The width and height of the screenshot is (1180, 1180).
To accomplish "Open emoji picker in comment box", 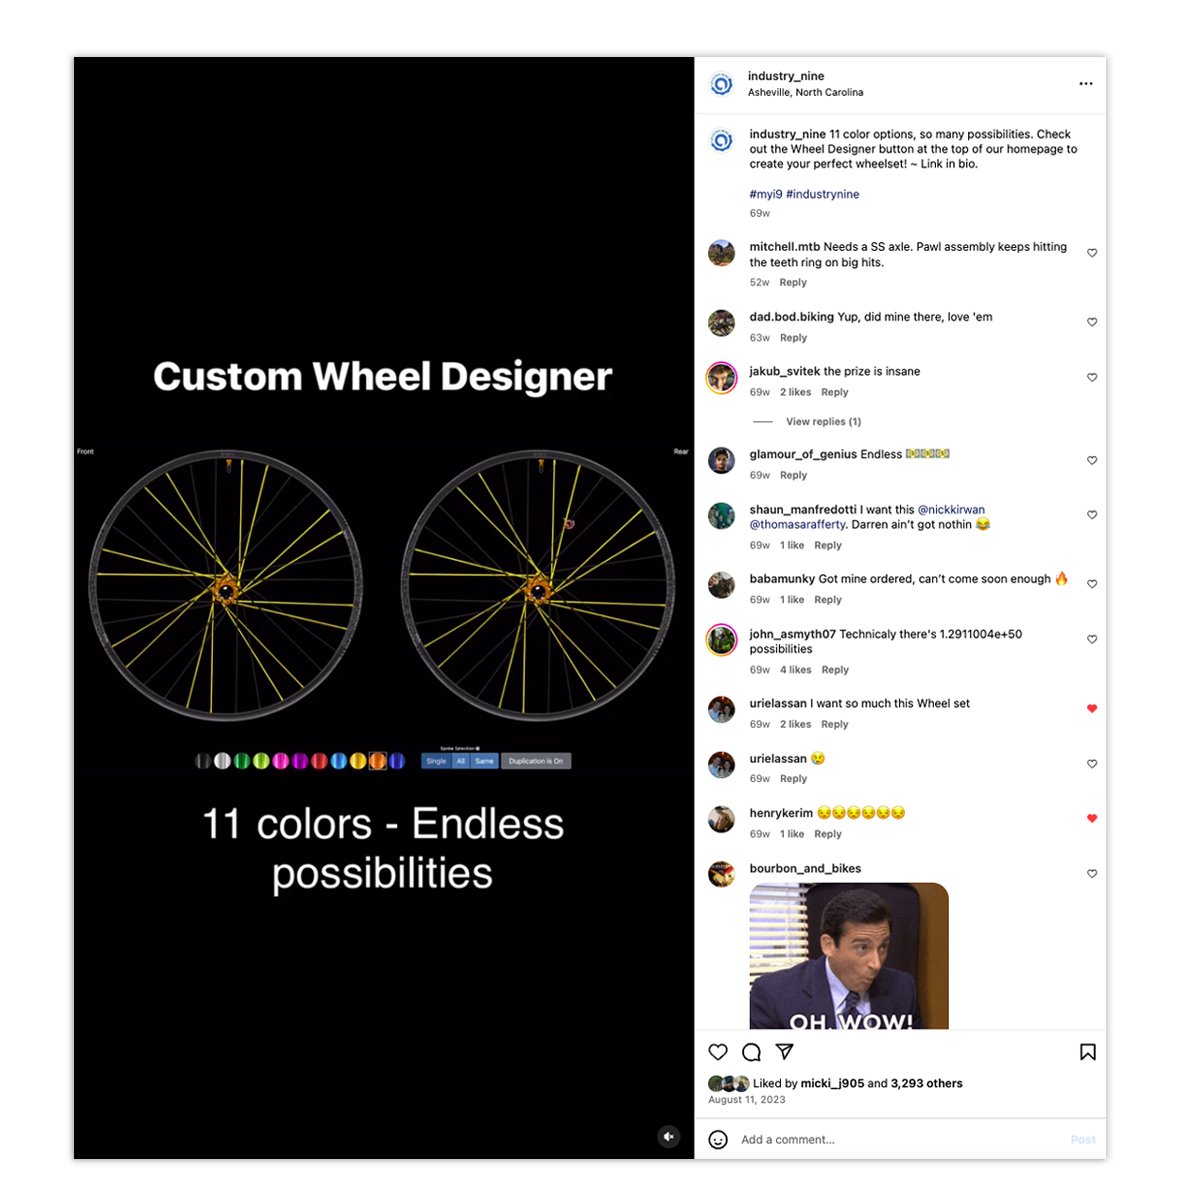I will tap(718, 1139).
